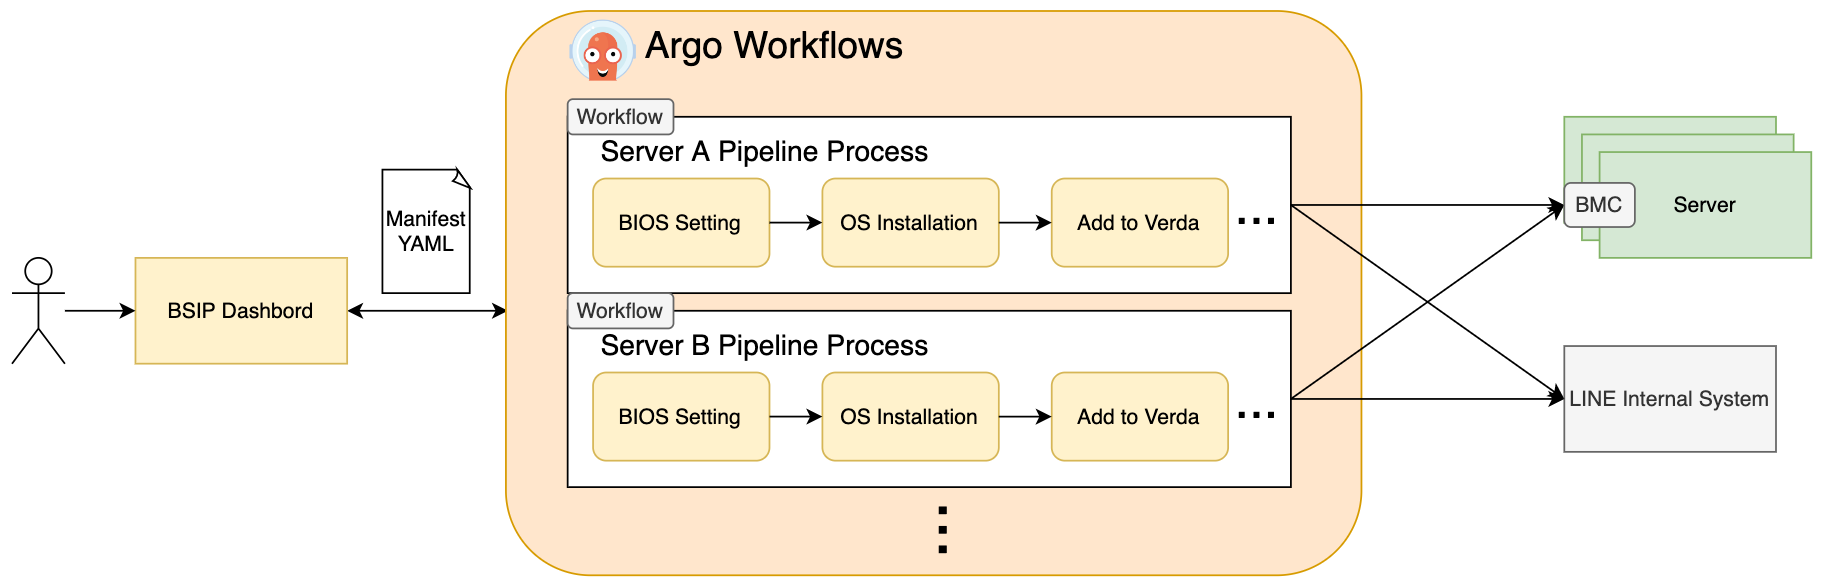Screen dimensions: 1824x584
Task: Select Server B OS Installation step
Action: pyautogui.click(x=909, y=417)
